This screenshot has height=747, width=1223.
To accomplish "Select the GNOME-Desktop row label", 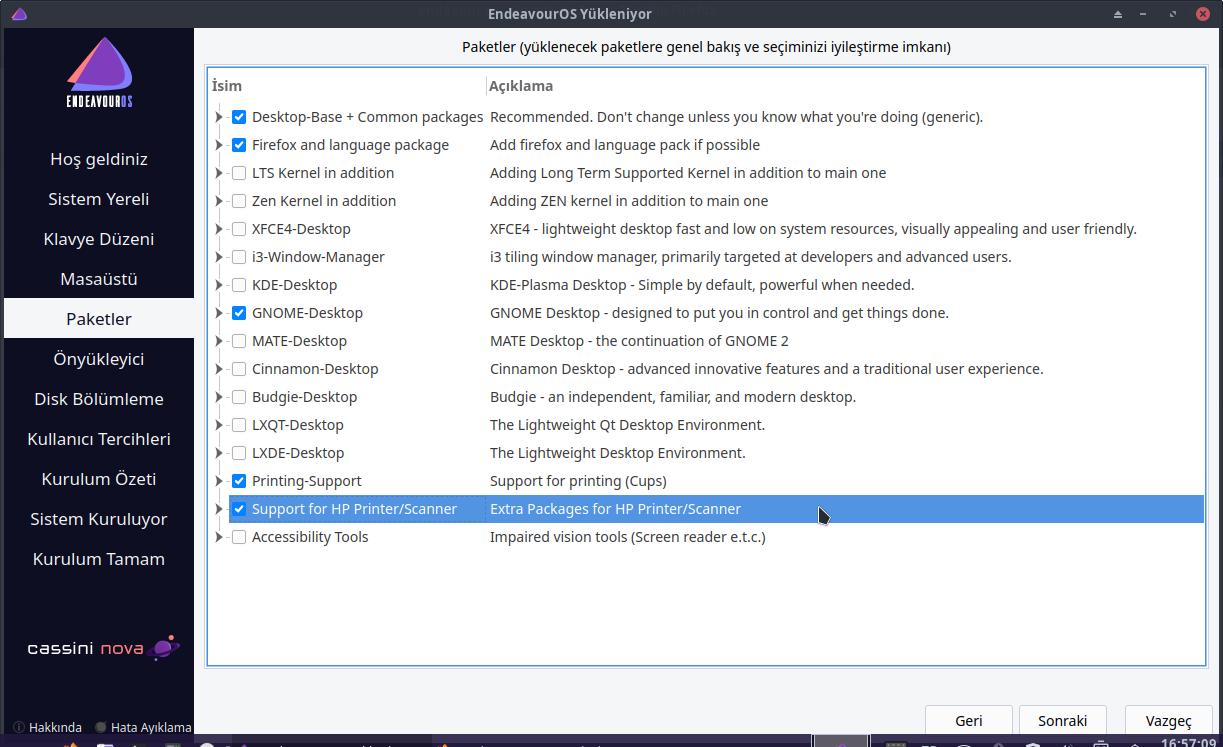I will tap(307, 313).
